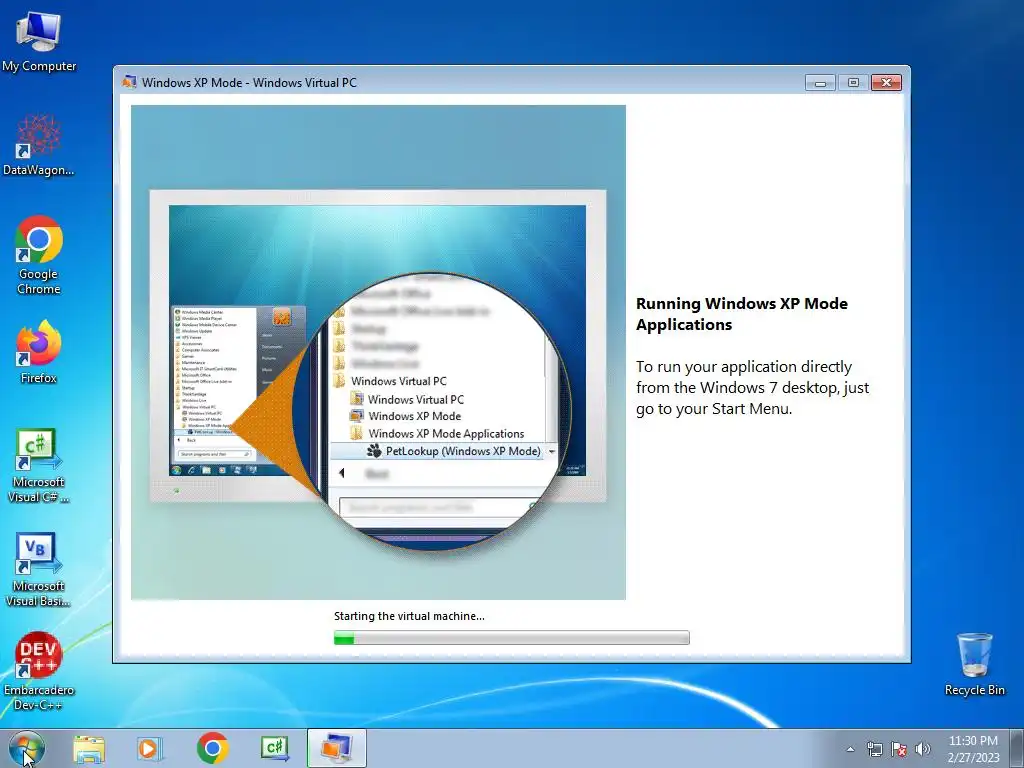Click the "Running Windows XP Mode Applications" heading
This screenshot has height=768, width=1024.
[742, 314]
